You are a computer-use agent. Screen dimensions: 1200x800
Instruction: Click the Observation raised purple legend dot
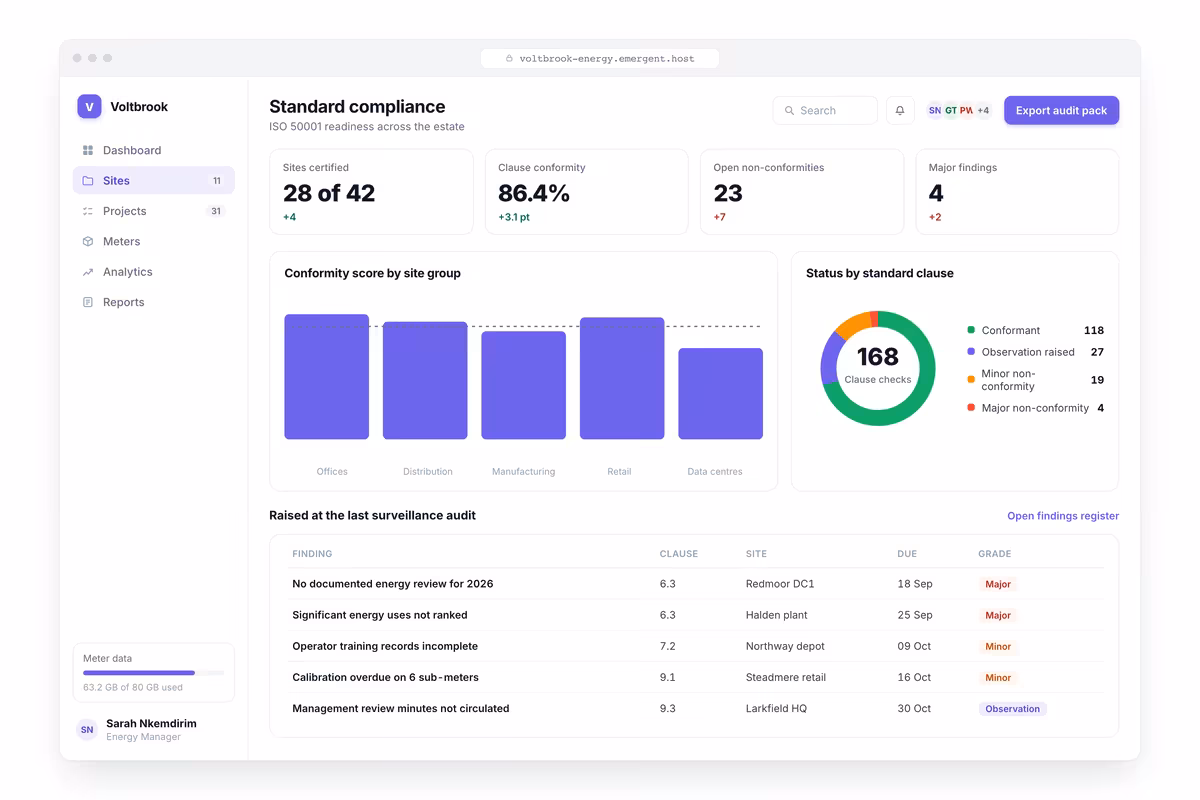tap(971, 352)
